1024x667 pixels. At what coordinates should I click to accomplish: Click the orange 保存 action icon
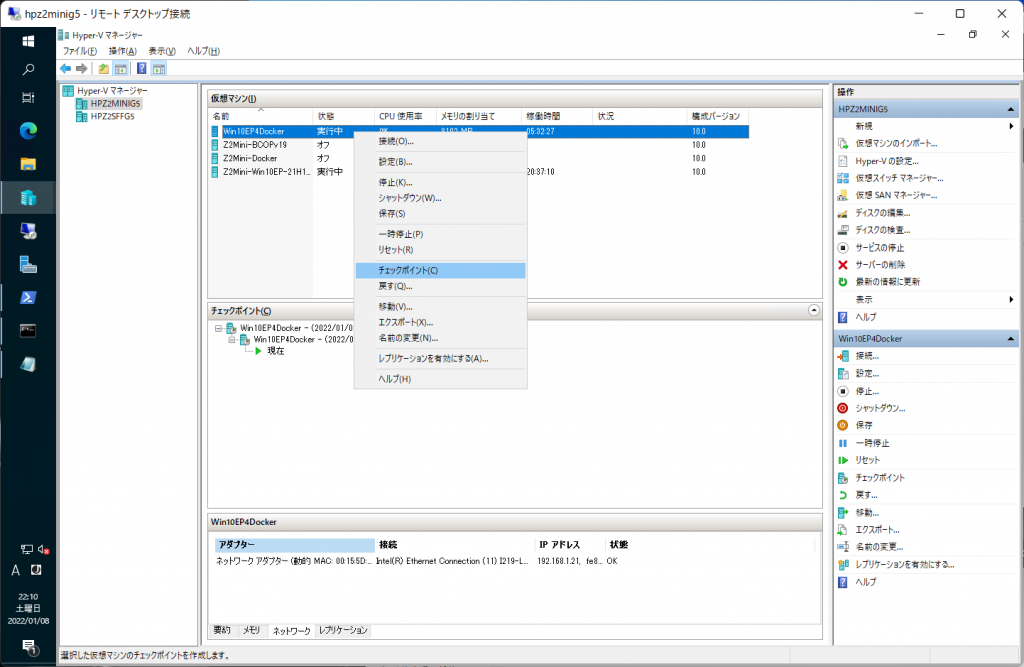pyautogui.click(x=843, y=425)
